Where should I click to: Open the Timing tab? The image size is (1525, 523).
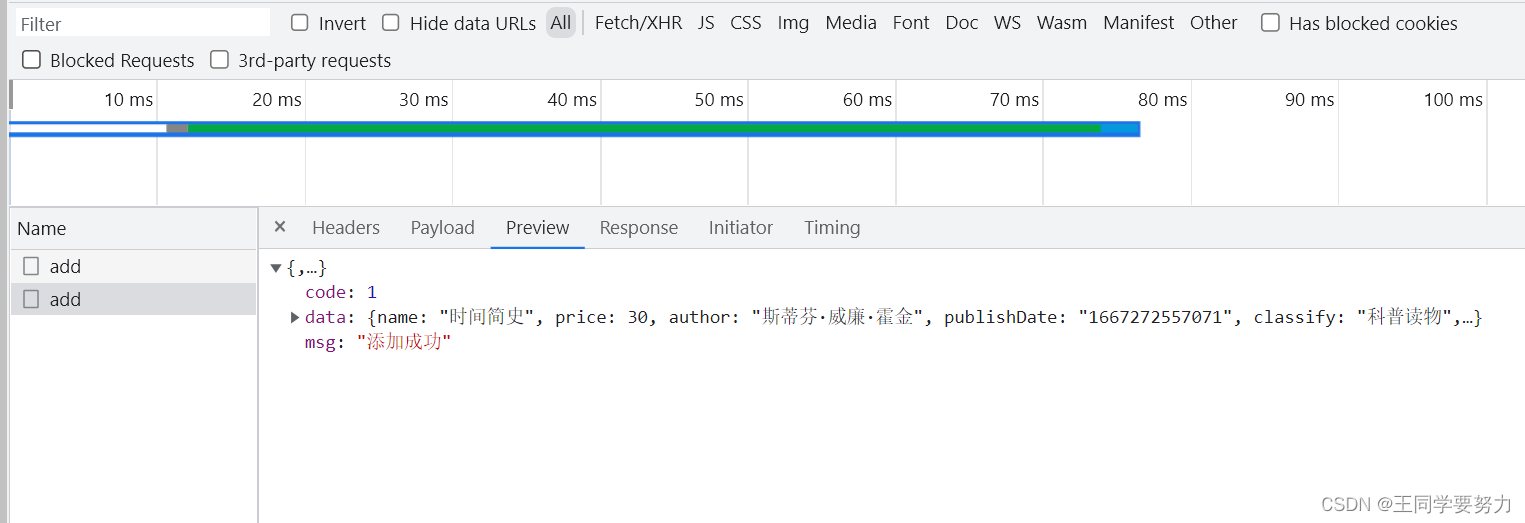tap(832, 228)
